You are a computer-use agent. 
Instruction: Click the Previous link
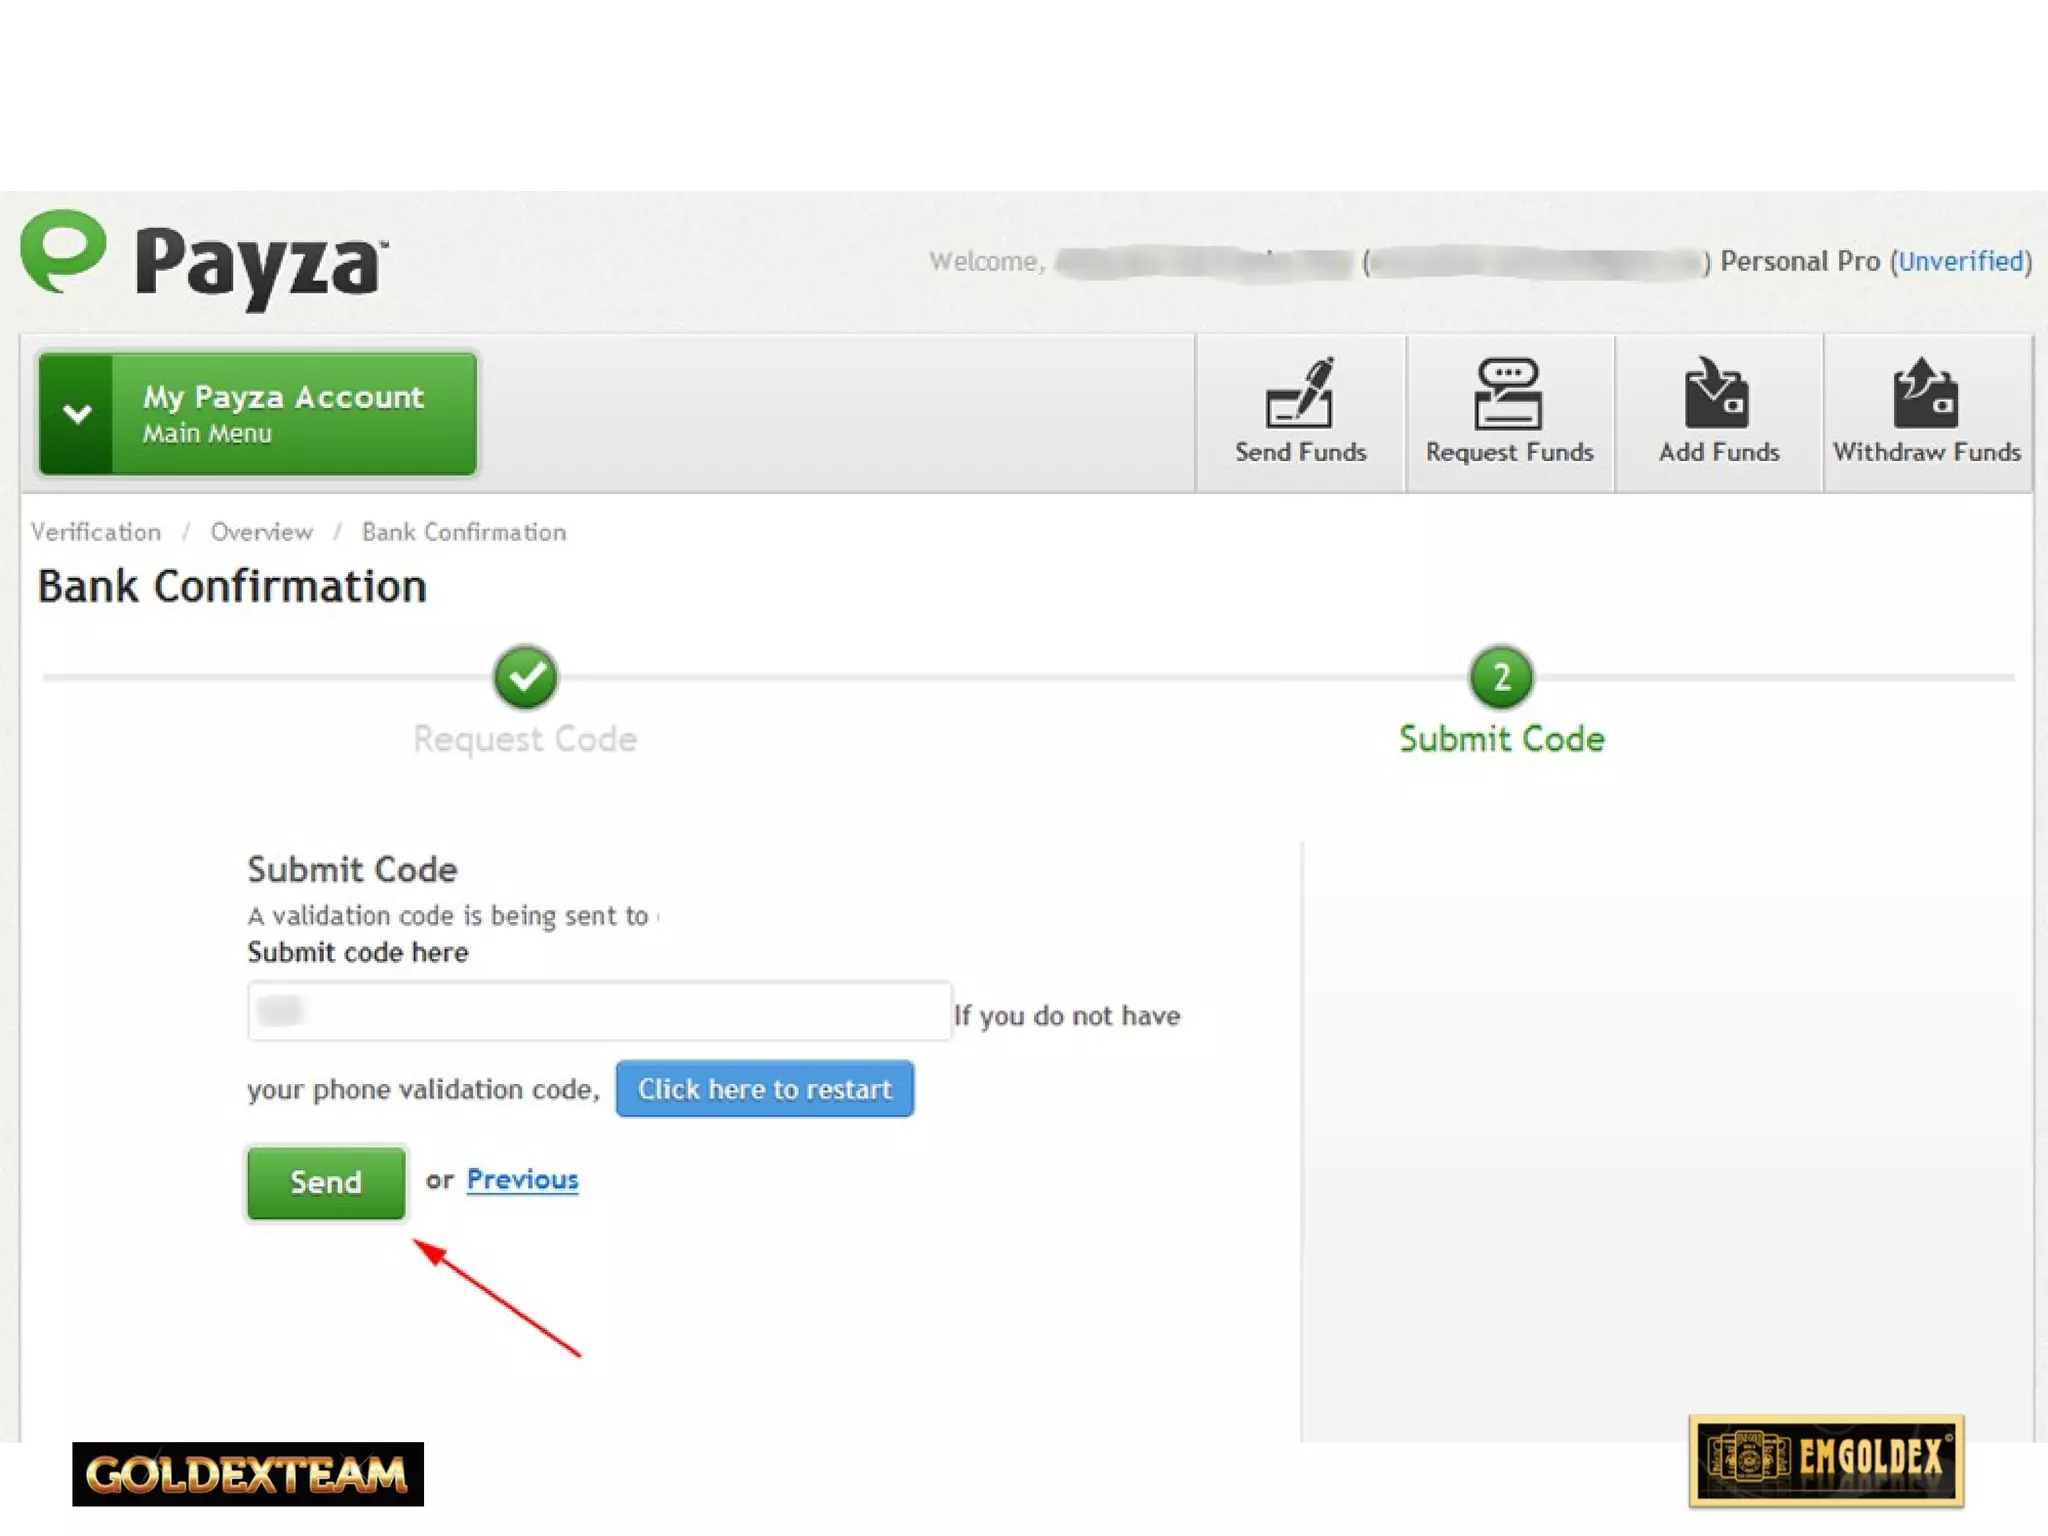click(522, 1180)
